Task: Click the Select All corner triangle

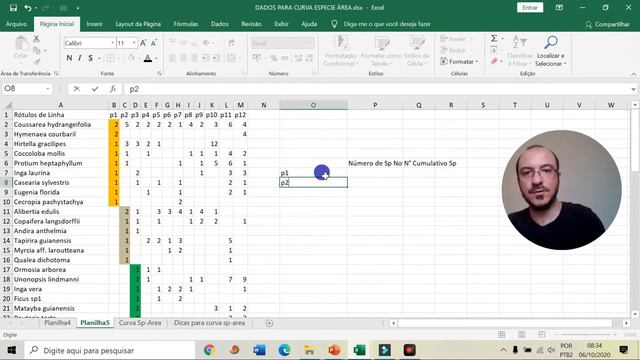Action: (7, 105)
